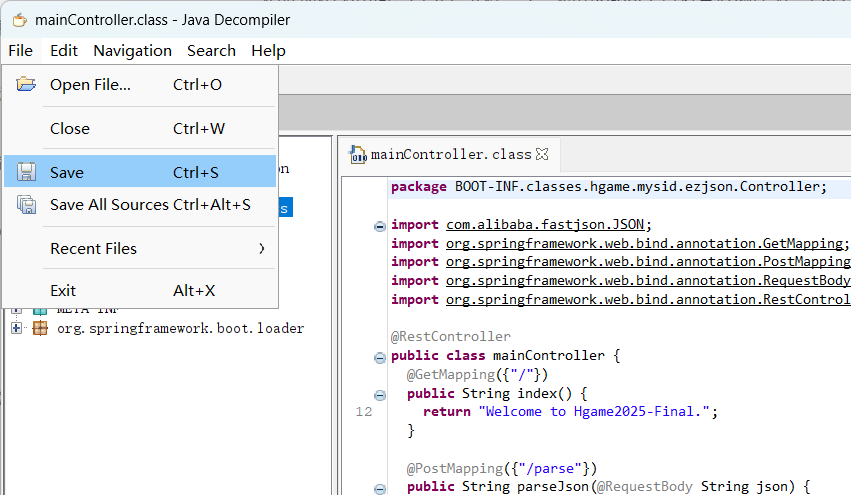Open the Navigation menu

[x=132, y=50]
